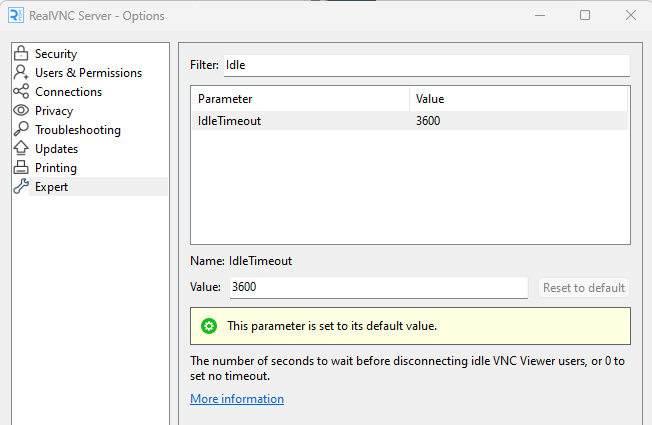The height and width of the screenshot is (425, 652).
Task: Click the Parameter column header
Action: pos(300,99)
